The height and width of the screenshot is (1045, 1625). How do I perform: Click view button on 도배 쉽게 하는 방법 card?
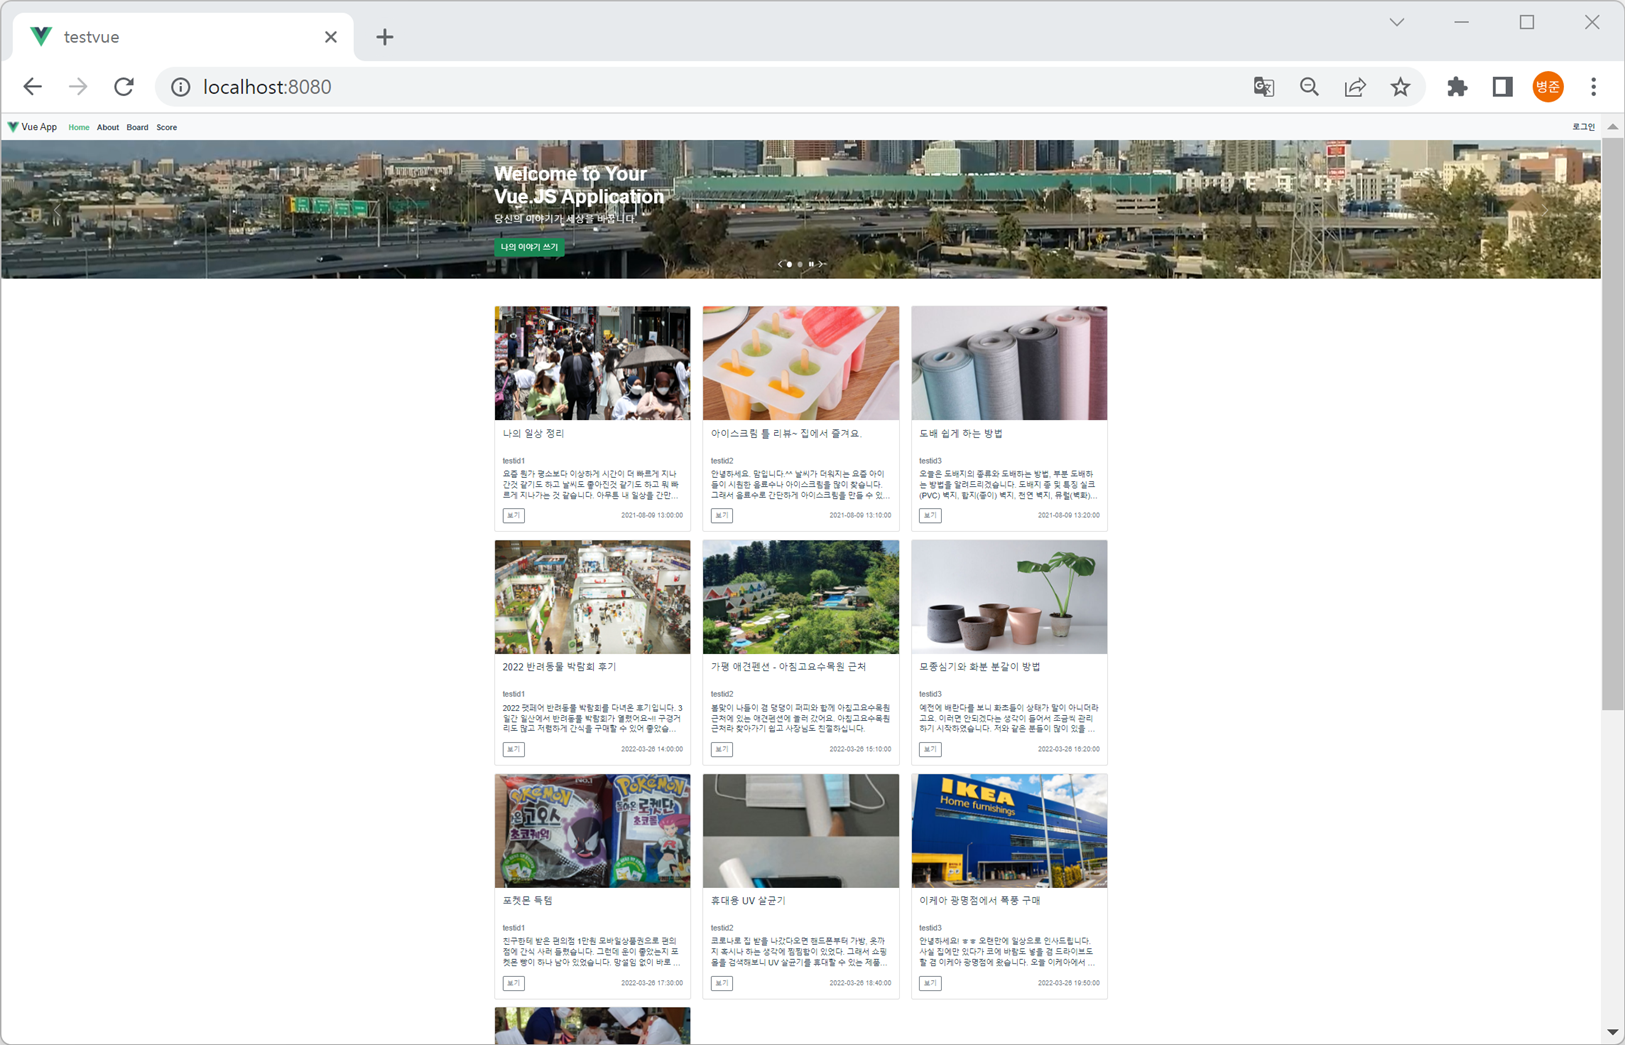click(x=930, y=516)
